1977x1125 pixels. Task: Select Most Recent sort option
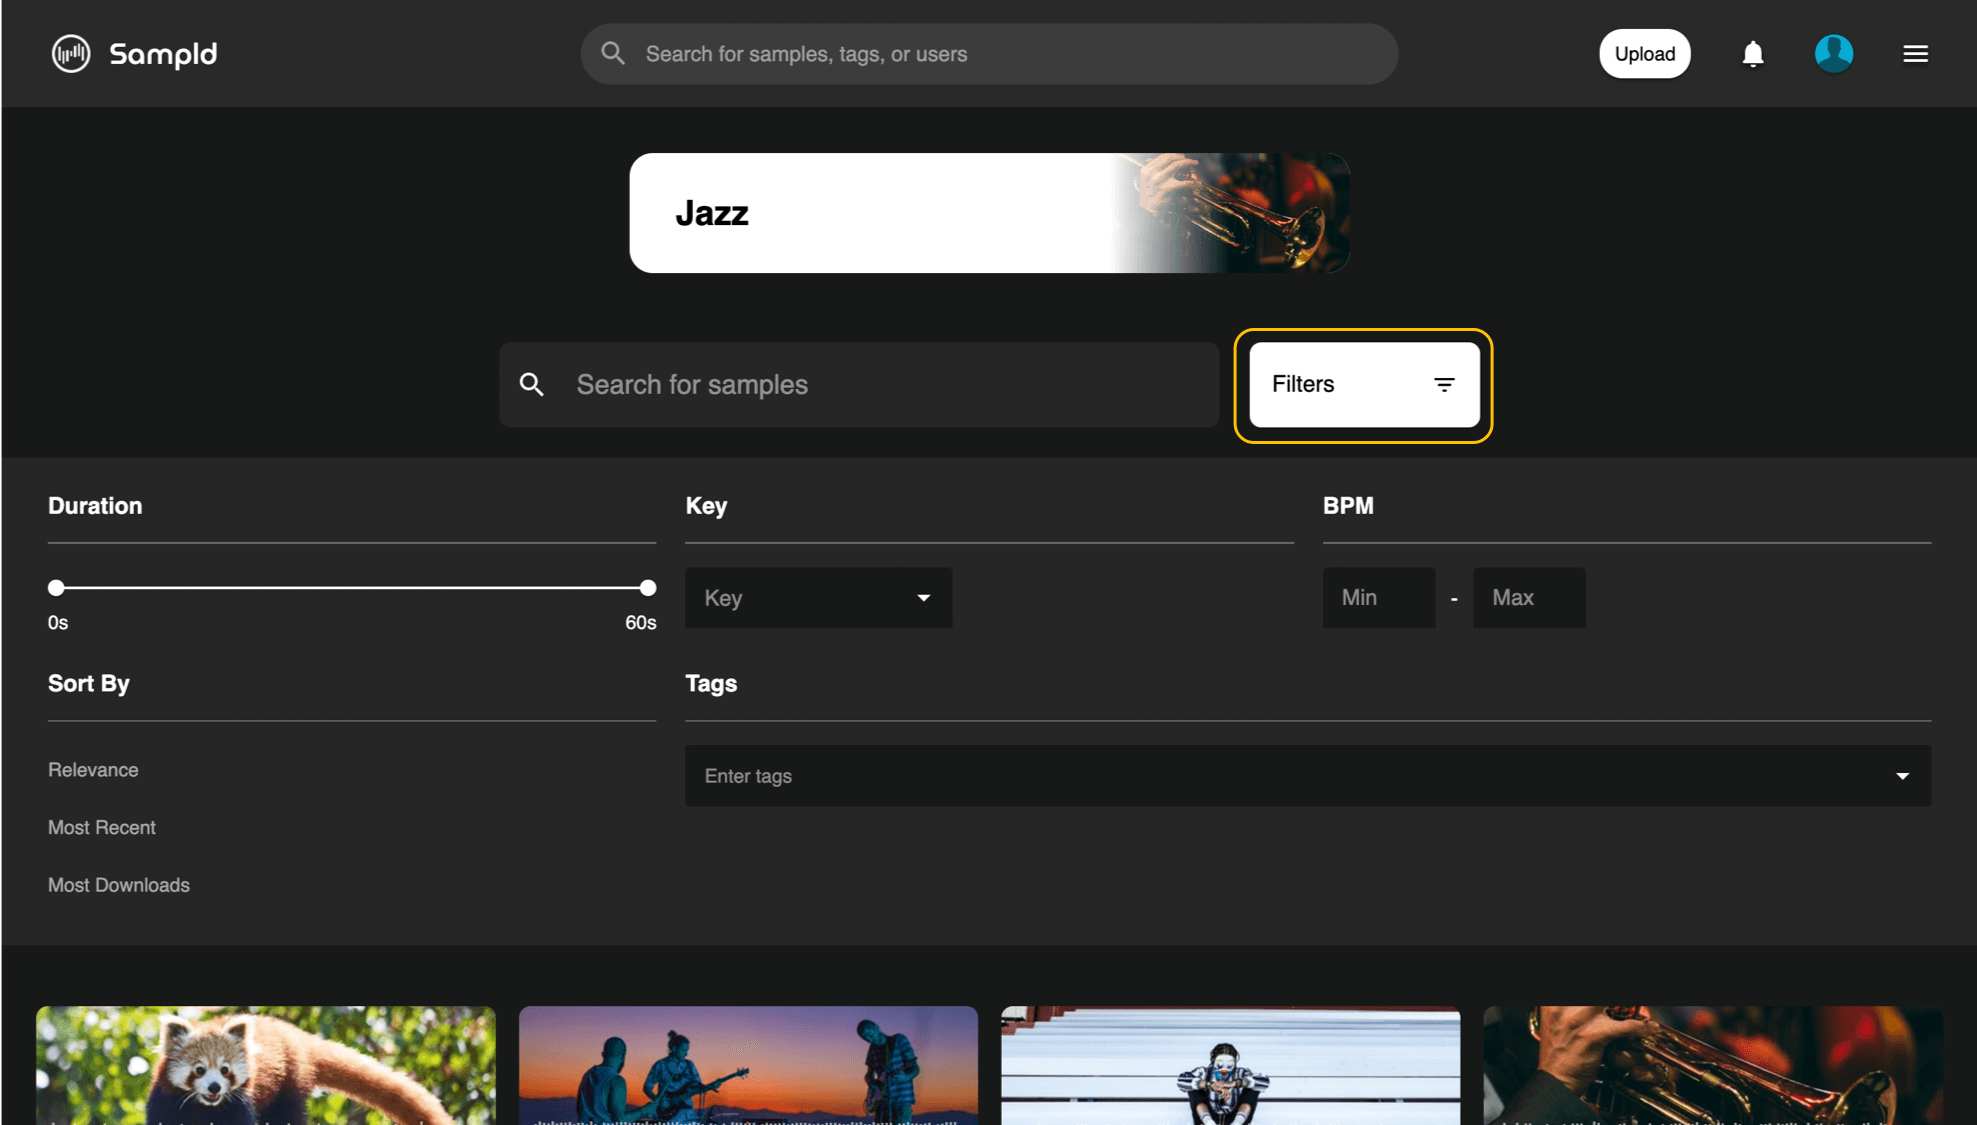(100, 826)
